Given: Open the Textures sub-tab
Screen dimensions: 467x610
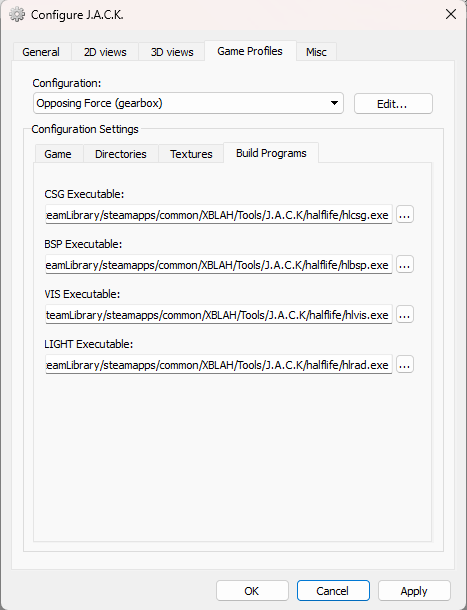Looking at the screenshot, I should (x=191, y=154).
